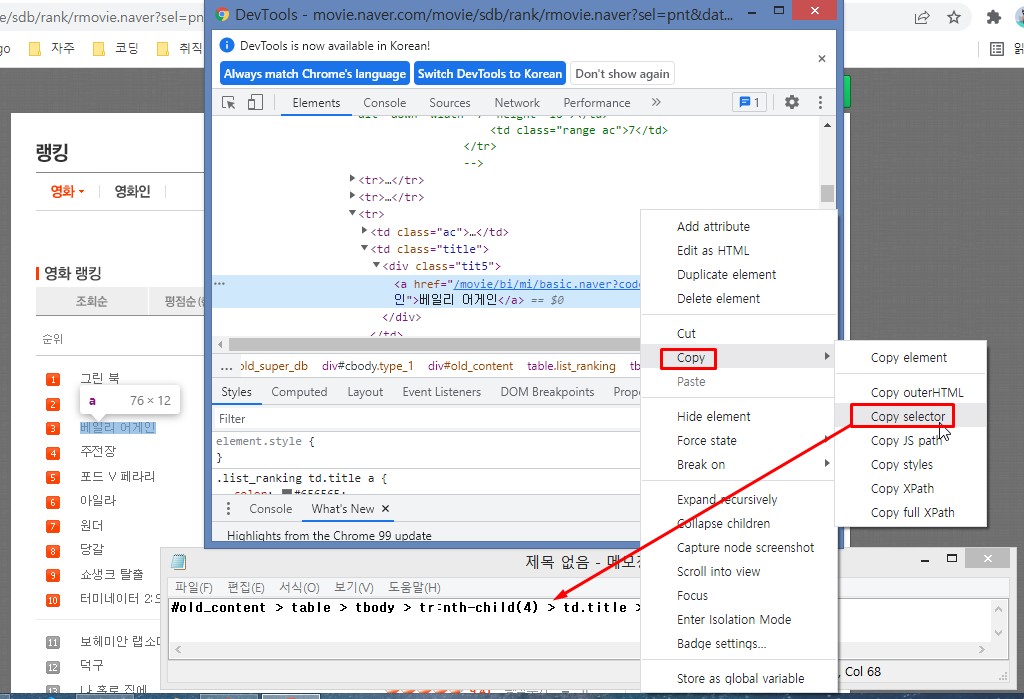Select Store as global variable
1024x699 pixels.
[739, 678]
